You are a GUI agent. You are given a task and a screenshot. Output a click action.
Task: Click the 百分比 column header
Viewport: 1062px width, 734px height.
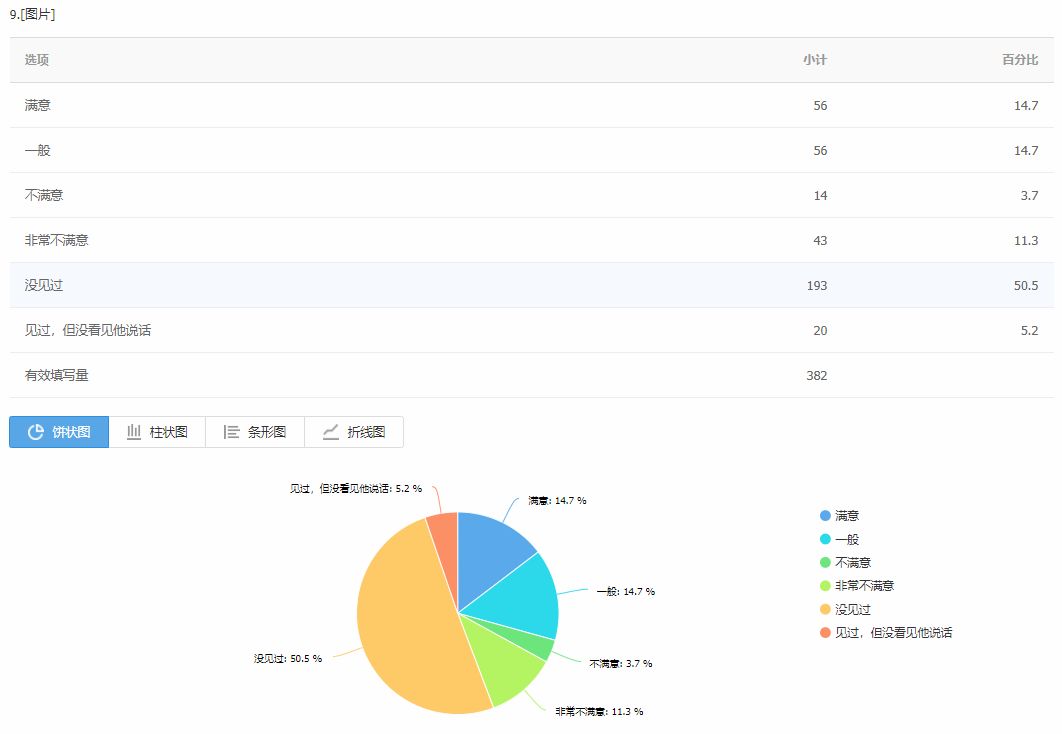[x=1020, y=60]
